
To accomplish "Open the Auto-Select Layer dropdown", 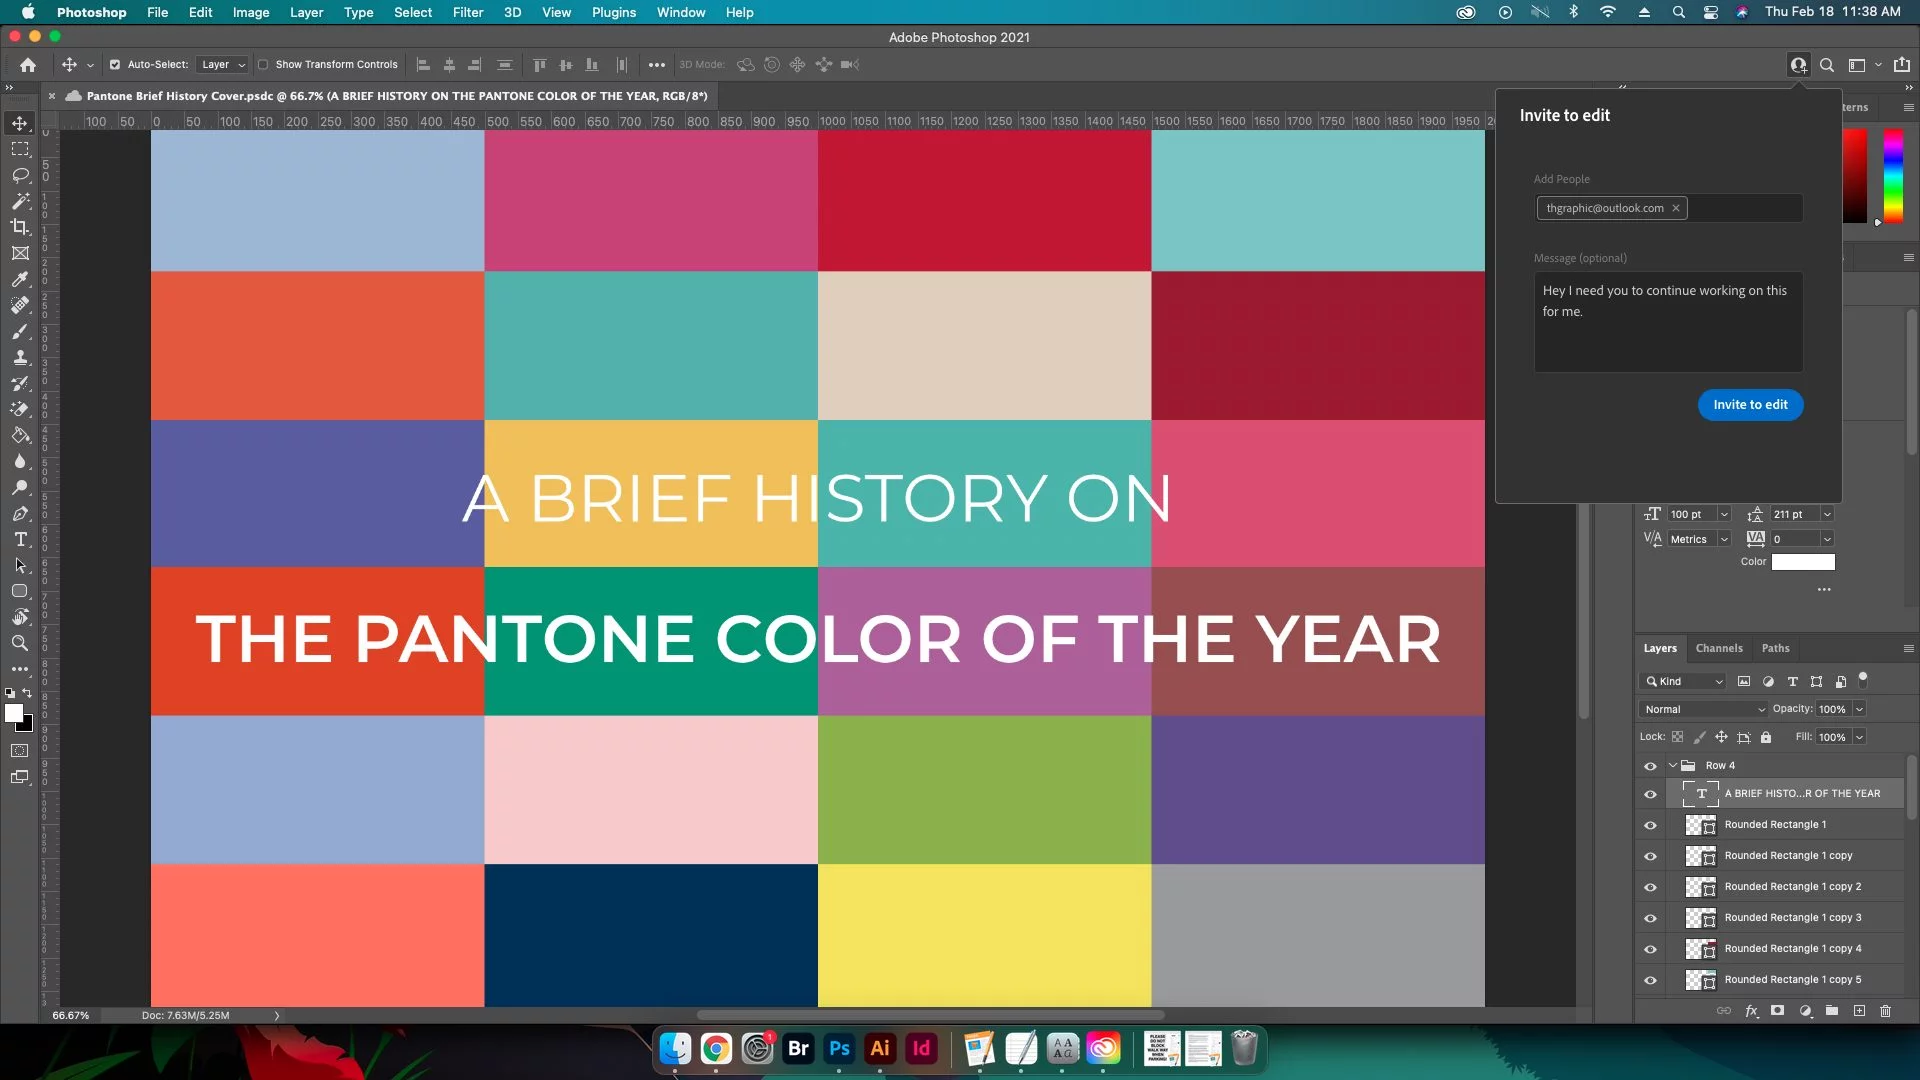I will (x=223, y=65).
